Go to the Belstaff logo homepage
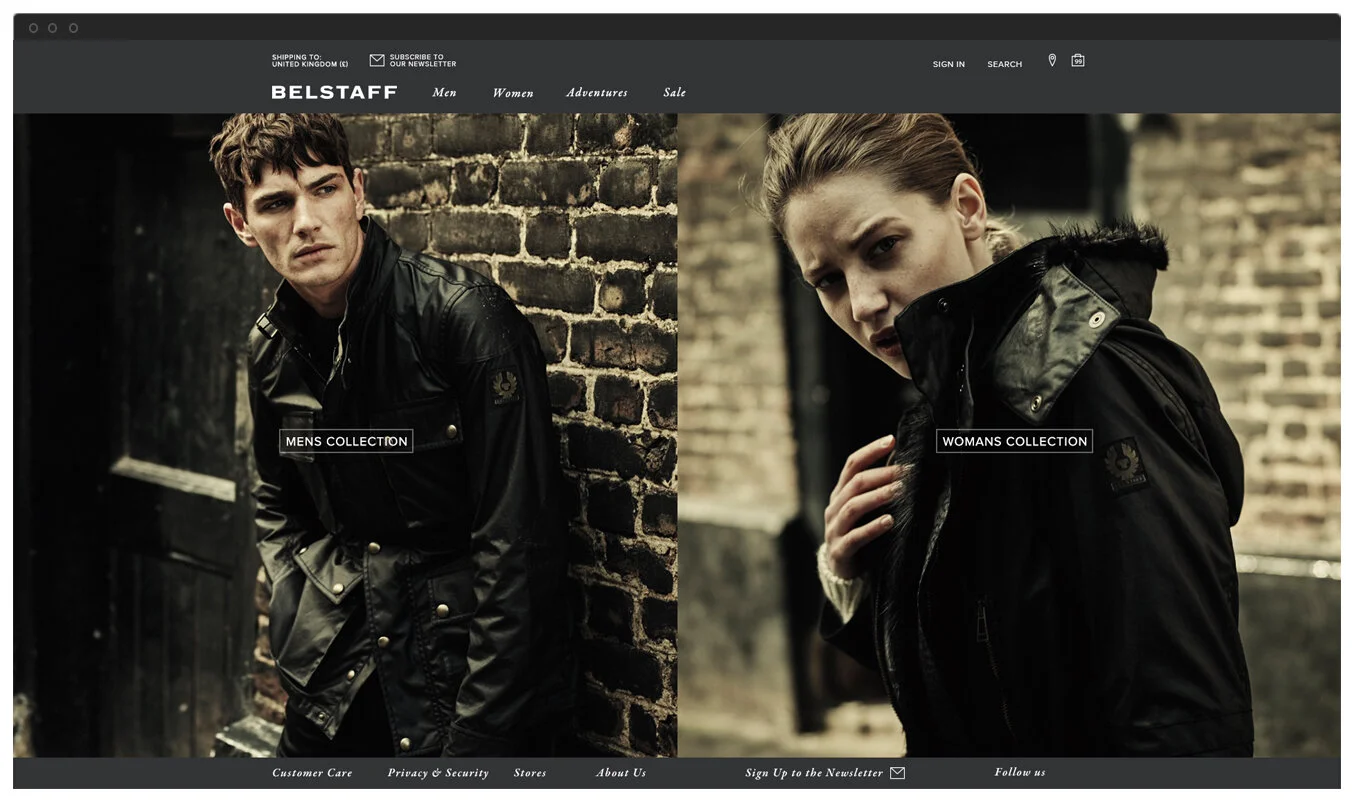1355x803 pixels. (x=334, y=92)
